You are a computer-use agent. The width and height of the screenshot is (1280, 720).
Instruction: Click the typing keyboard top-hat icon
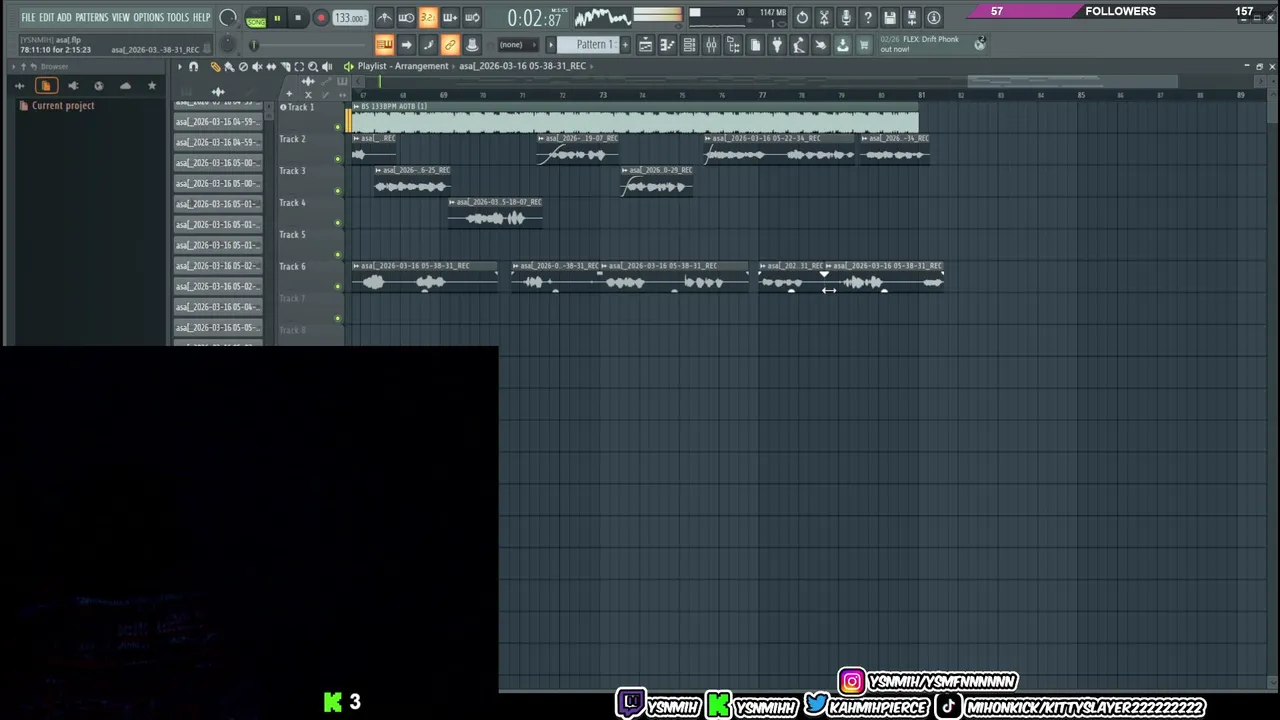click(x=472, y=45)
